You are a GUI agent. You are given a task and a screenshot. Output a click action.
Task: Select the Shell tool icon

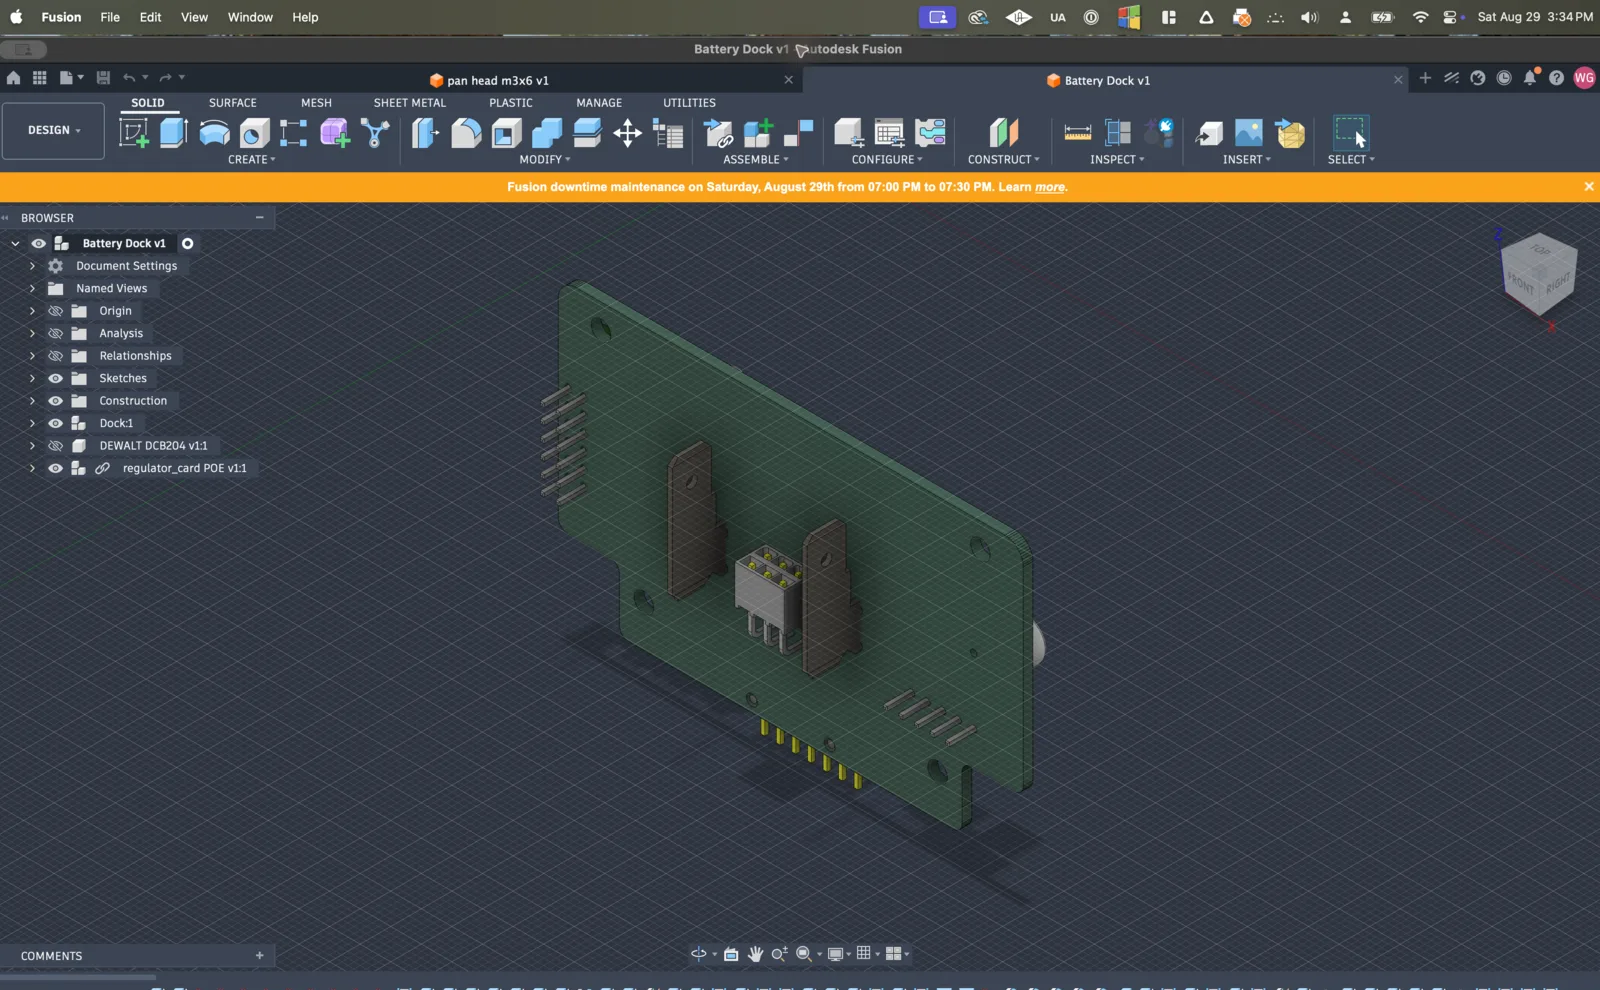click(506, 133)
